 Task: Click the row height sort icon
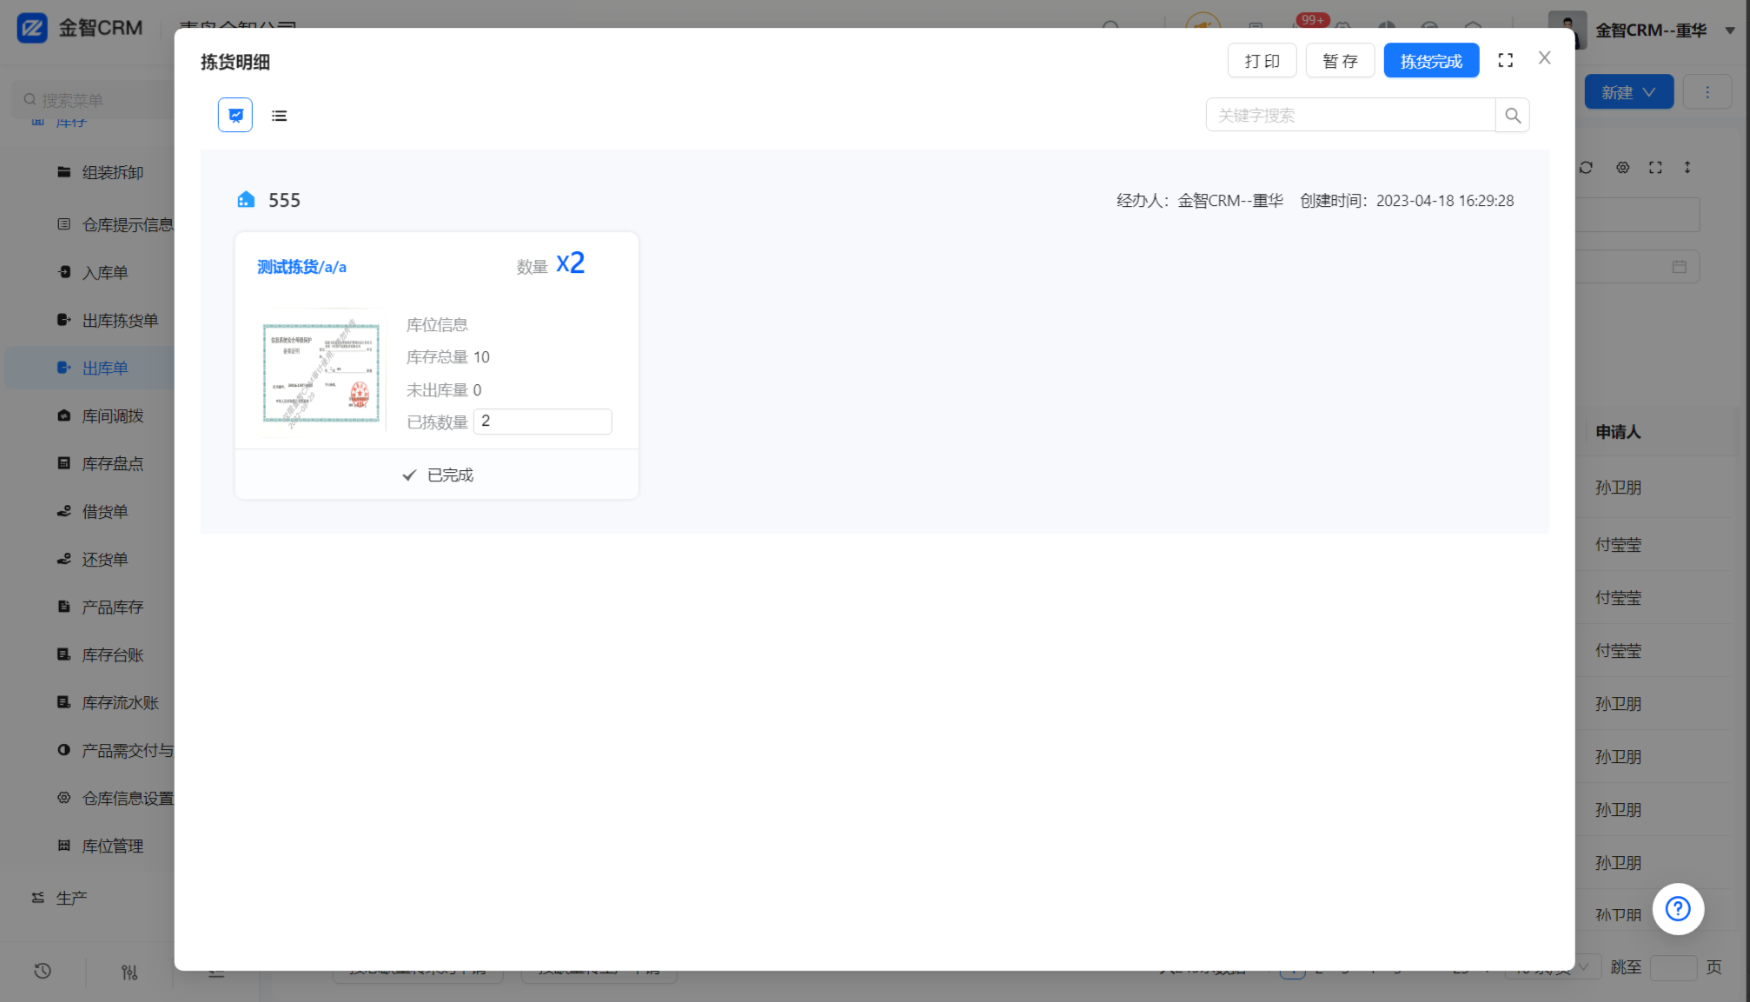[1687, 167]
